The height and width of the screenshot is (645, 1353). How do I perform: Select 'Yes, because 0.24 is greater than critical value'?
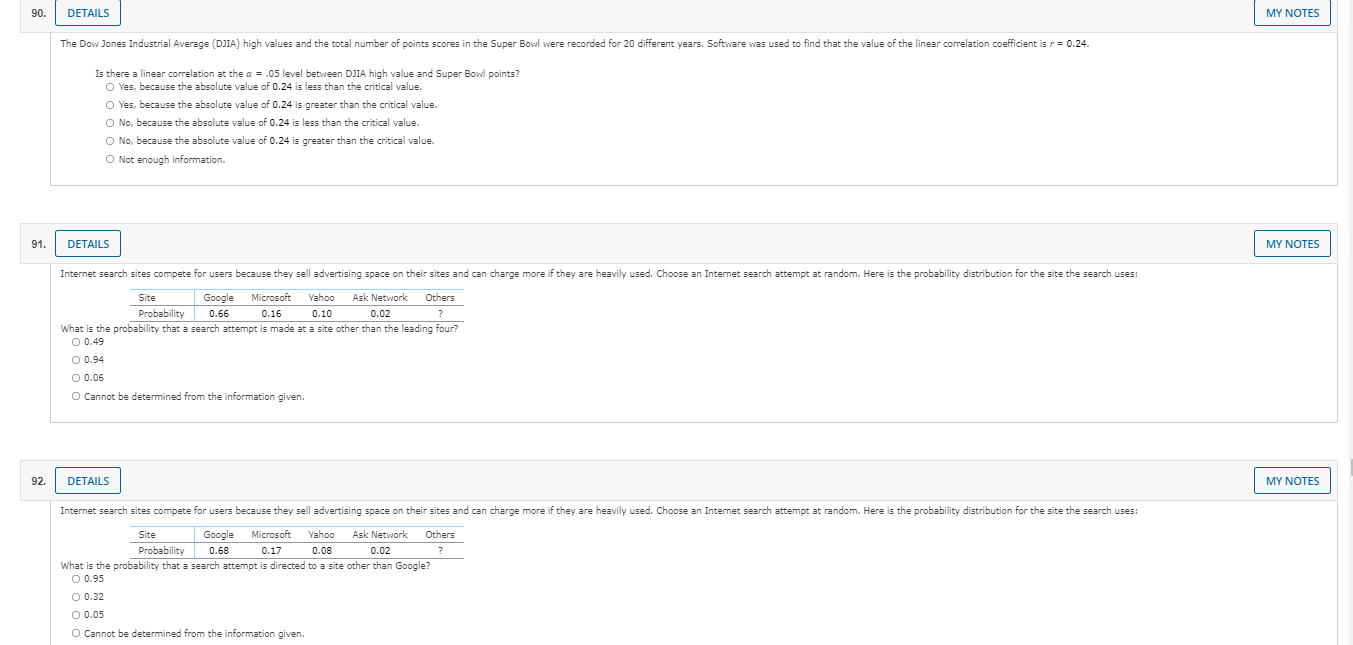[x=109, y=104]
